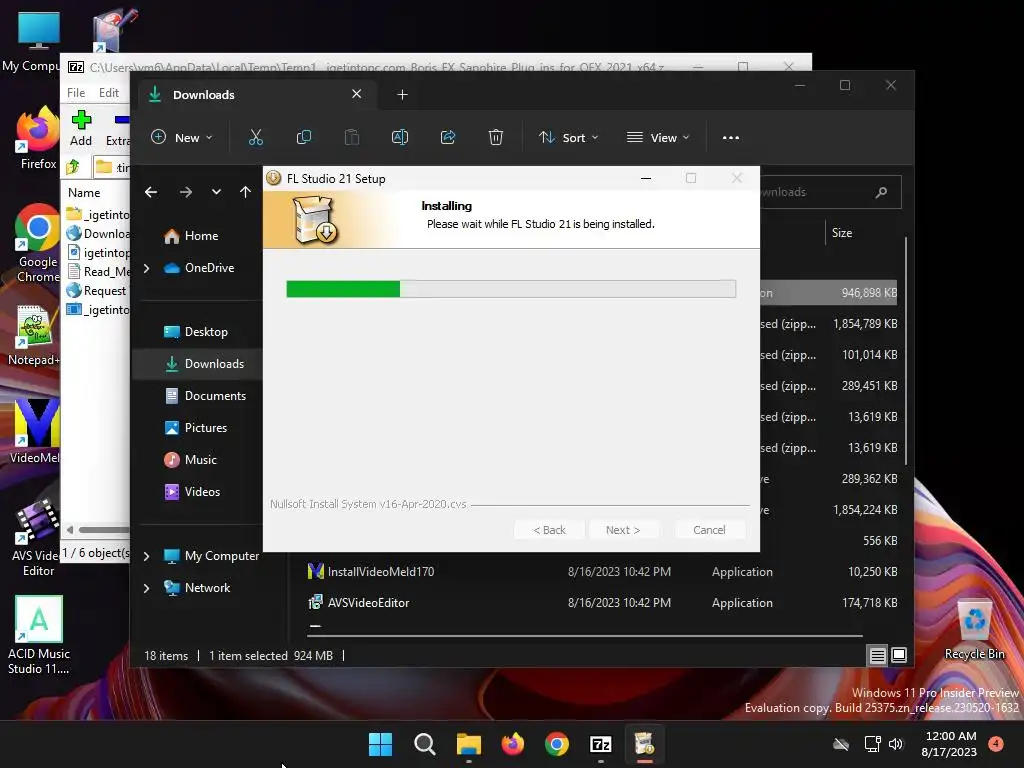Open recent locations chevron in Explorer navigation

pos(216,192)
